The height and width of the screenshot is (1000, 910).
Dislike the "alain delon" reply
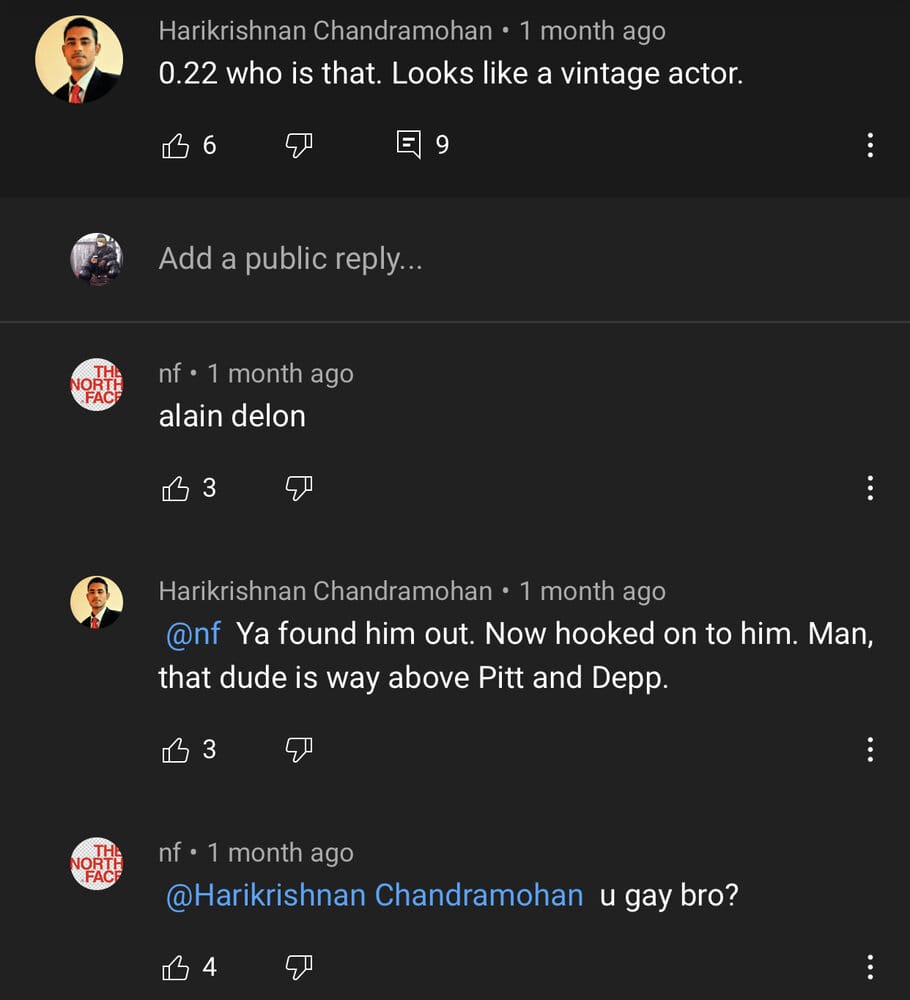point(299,488)
